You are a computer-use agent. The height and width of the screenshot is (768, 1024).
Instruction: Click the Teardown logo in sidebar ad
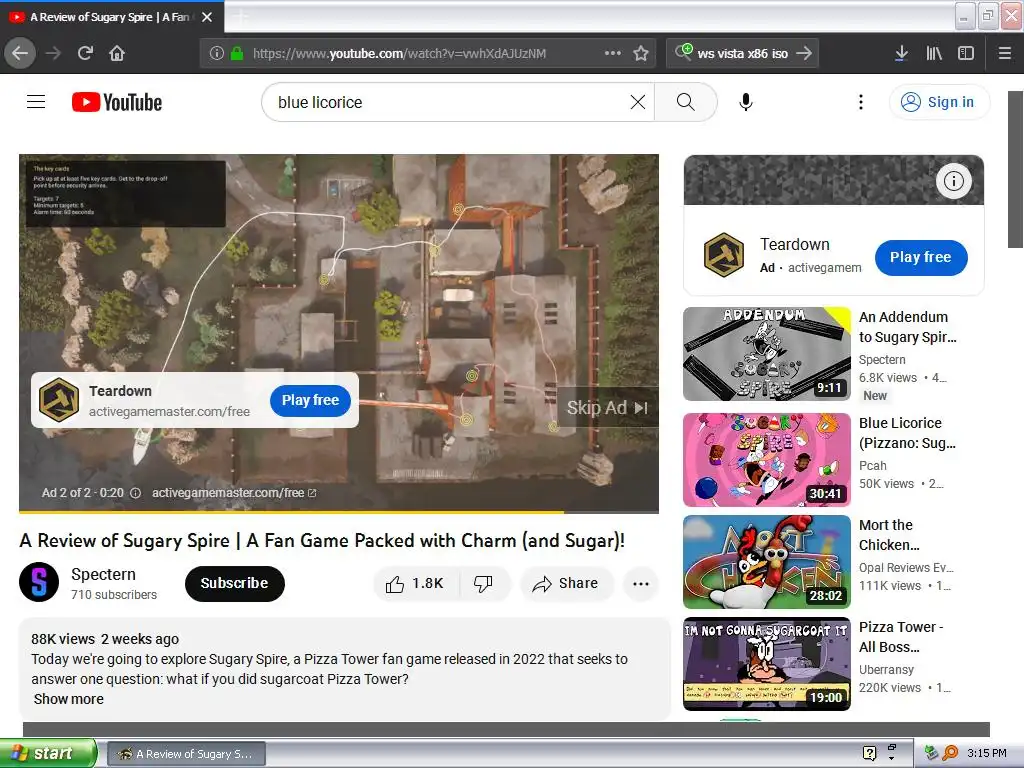click(x=724, y=255)
